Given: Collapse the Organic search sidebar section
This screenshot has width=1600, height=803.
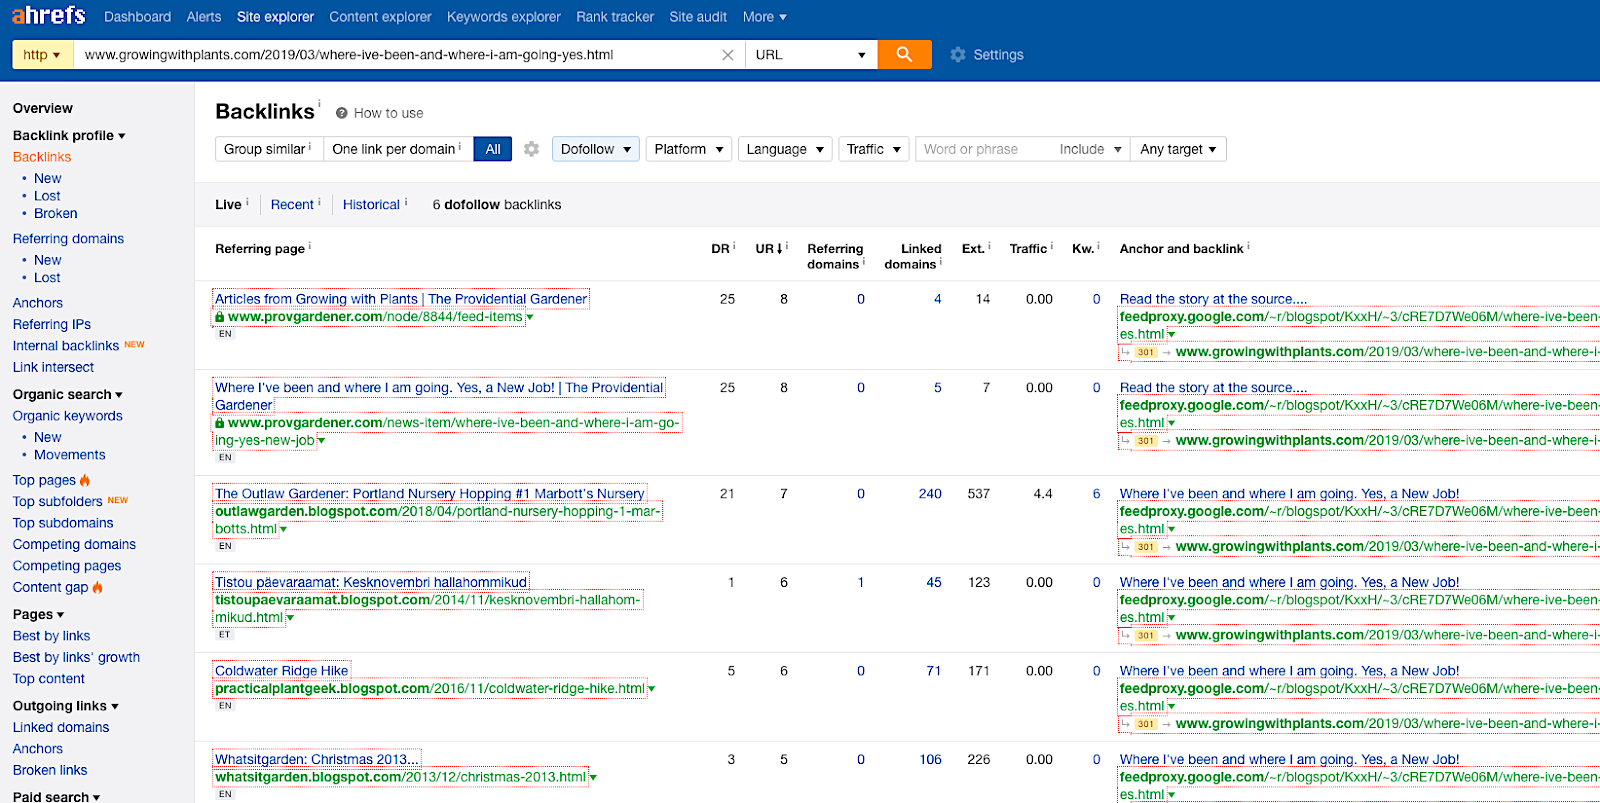Looking at the screenshot, I should pos(67,394).
